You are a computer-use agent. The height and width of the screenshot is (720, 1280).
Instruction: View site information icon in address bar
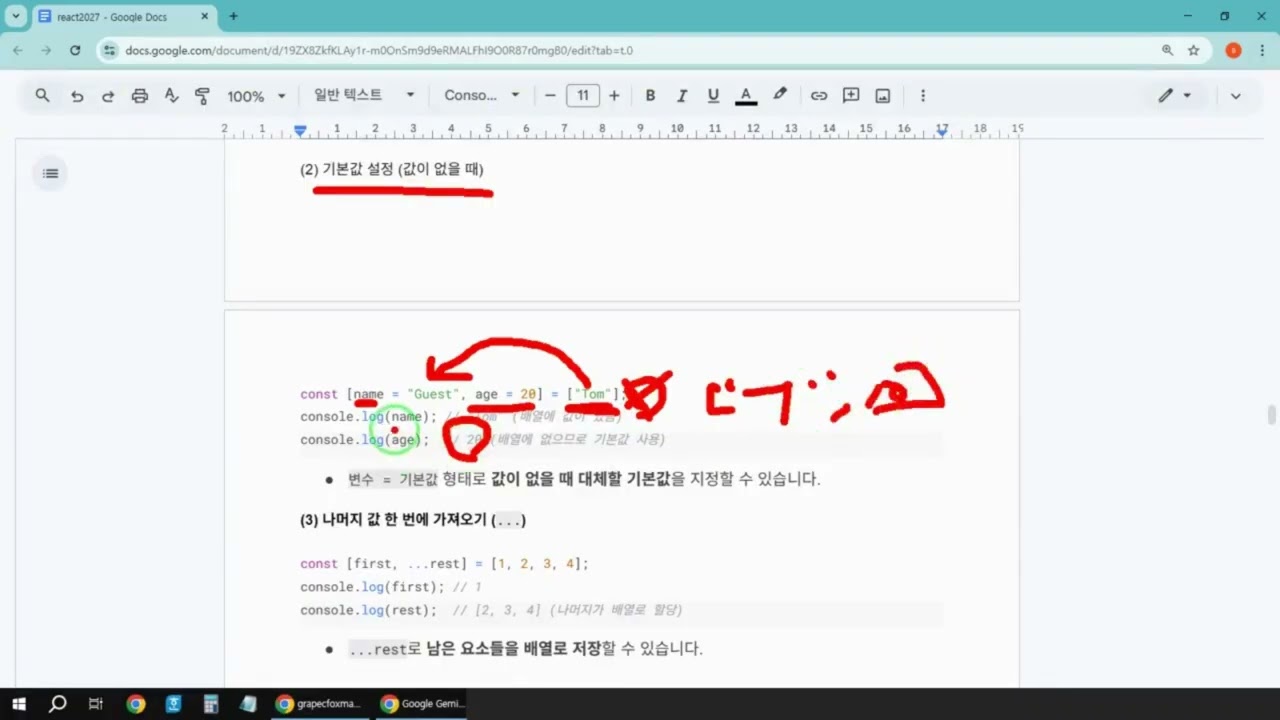coord(111,50)
